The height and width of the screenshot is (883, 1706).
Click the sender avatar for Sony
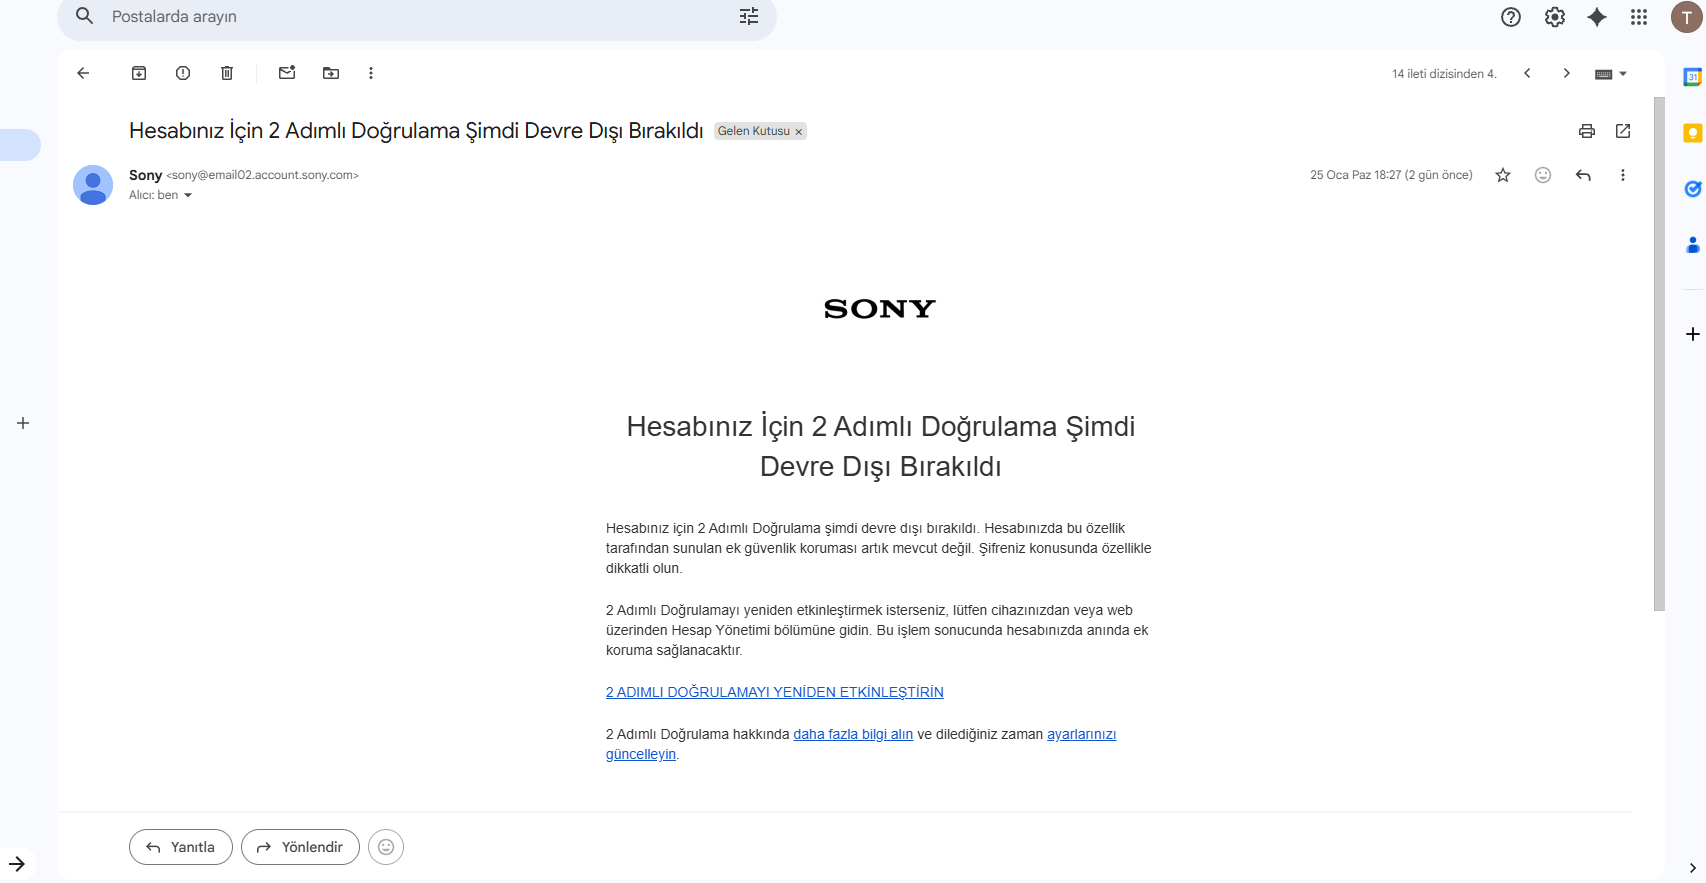tap(93, 185)
